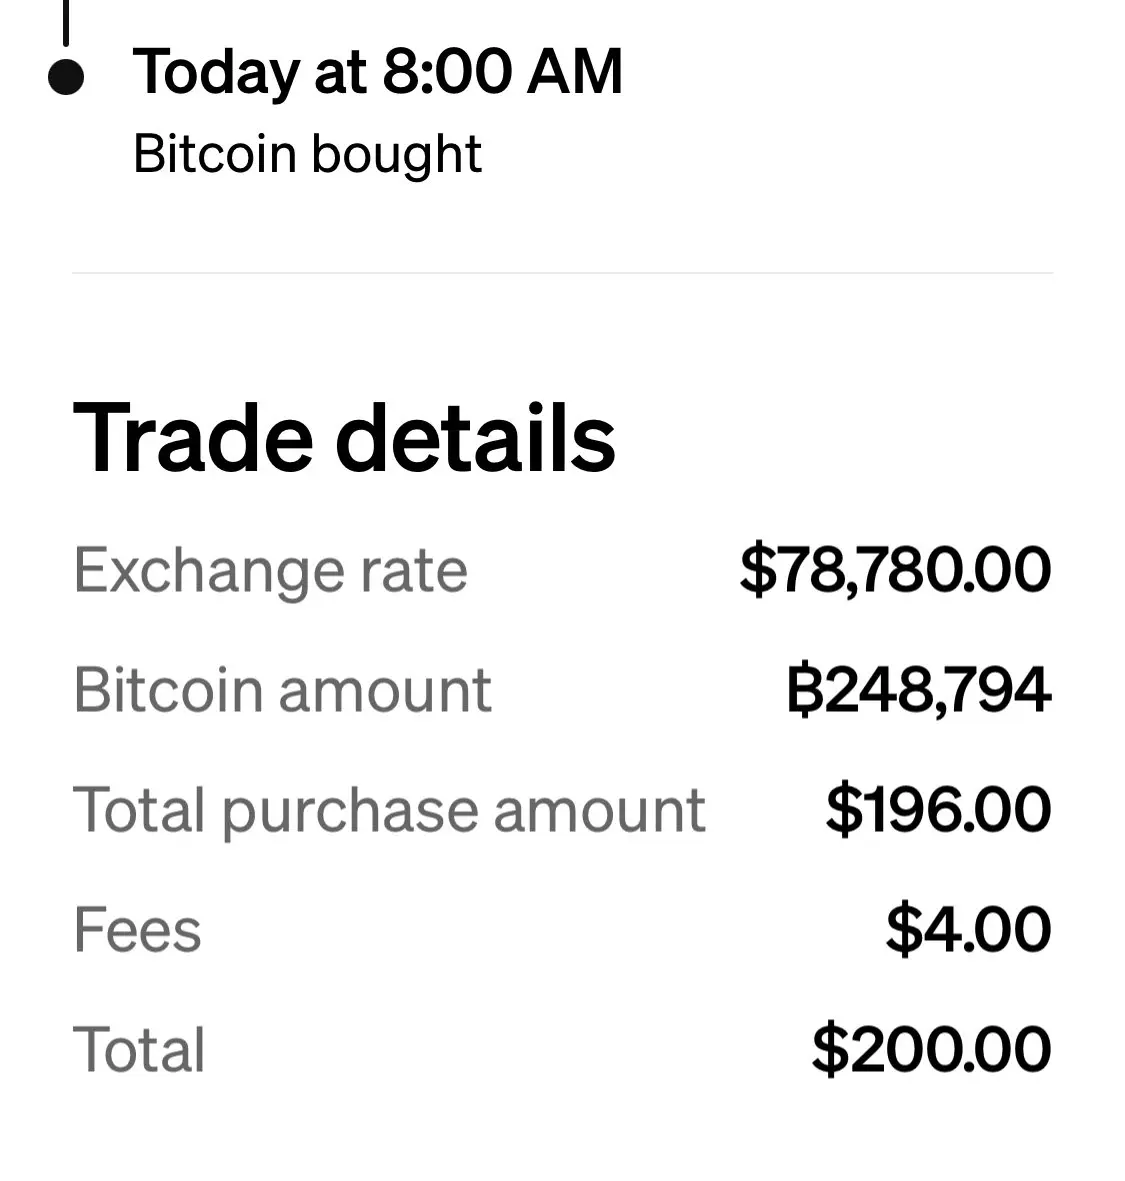This screenshot has height=1181, width=1125.
Task: Tap the $4.00 fees value
Action: (x=968, y=930)
